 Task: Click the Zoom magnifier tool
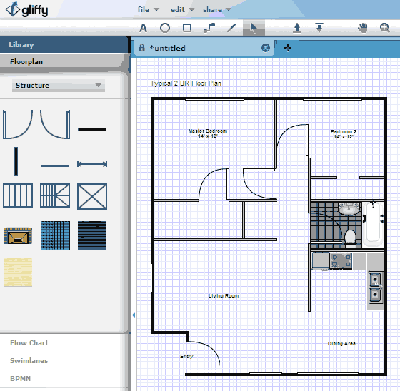(385, 28)
